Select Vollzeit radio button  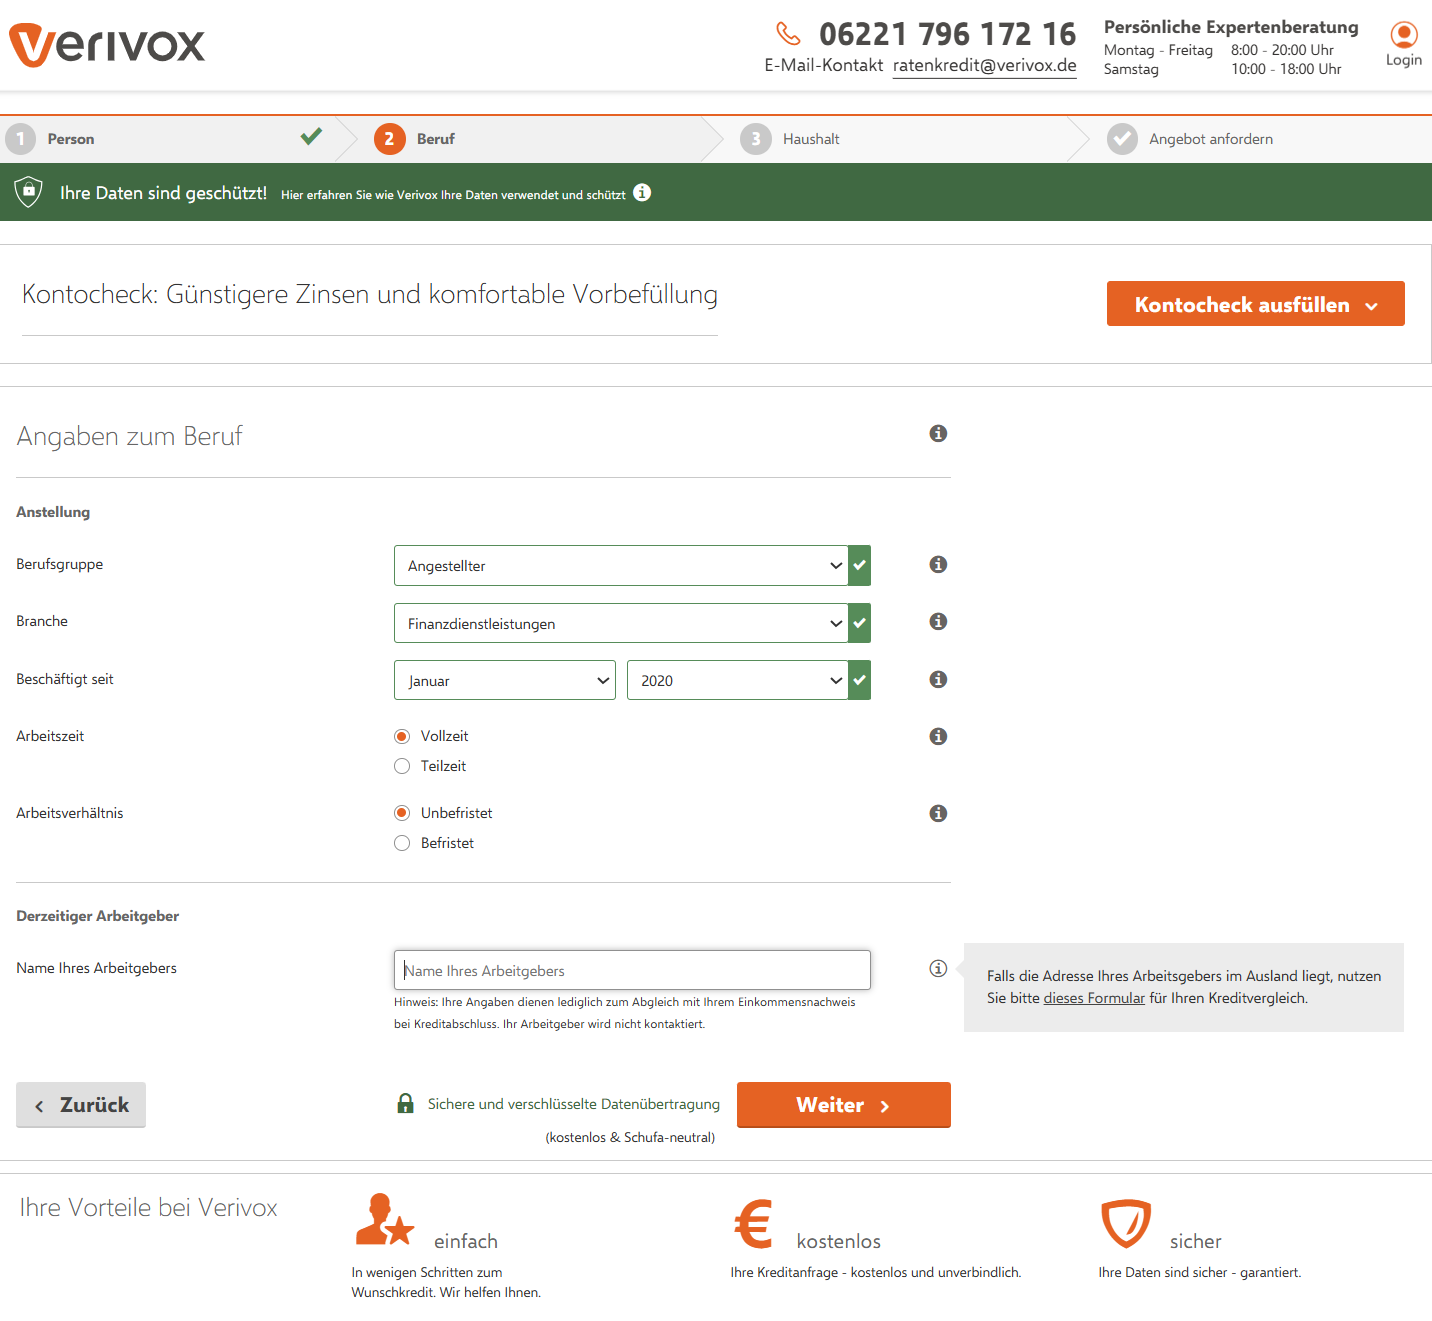pyautogui.click(x=402, y=736)
